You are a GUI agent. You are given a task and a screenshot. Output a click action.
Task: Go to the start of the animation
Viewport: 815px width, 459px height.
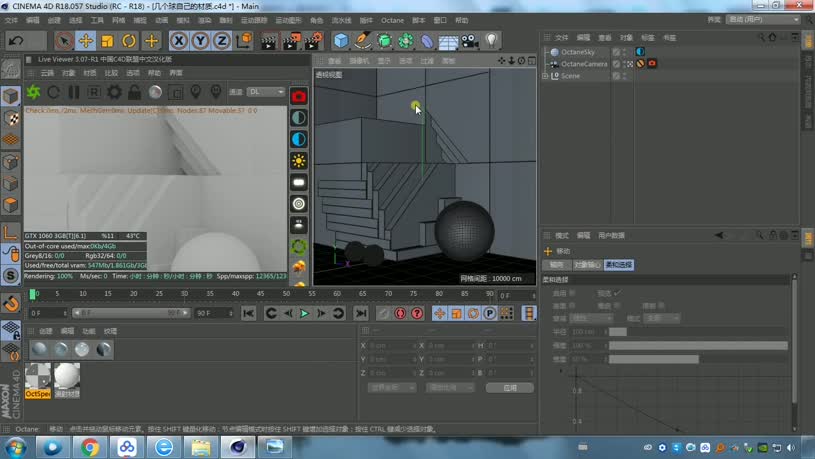(248, 313)
